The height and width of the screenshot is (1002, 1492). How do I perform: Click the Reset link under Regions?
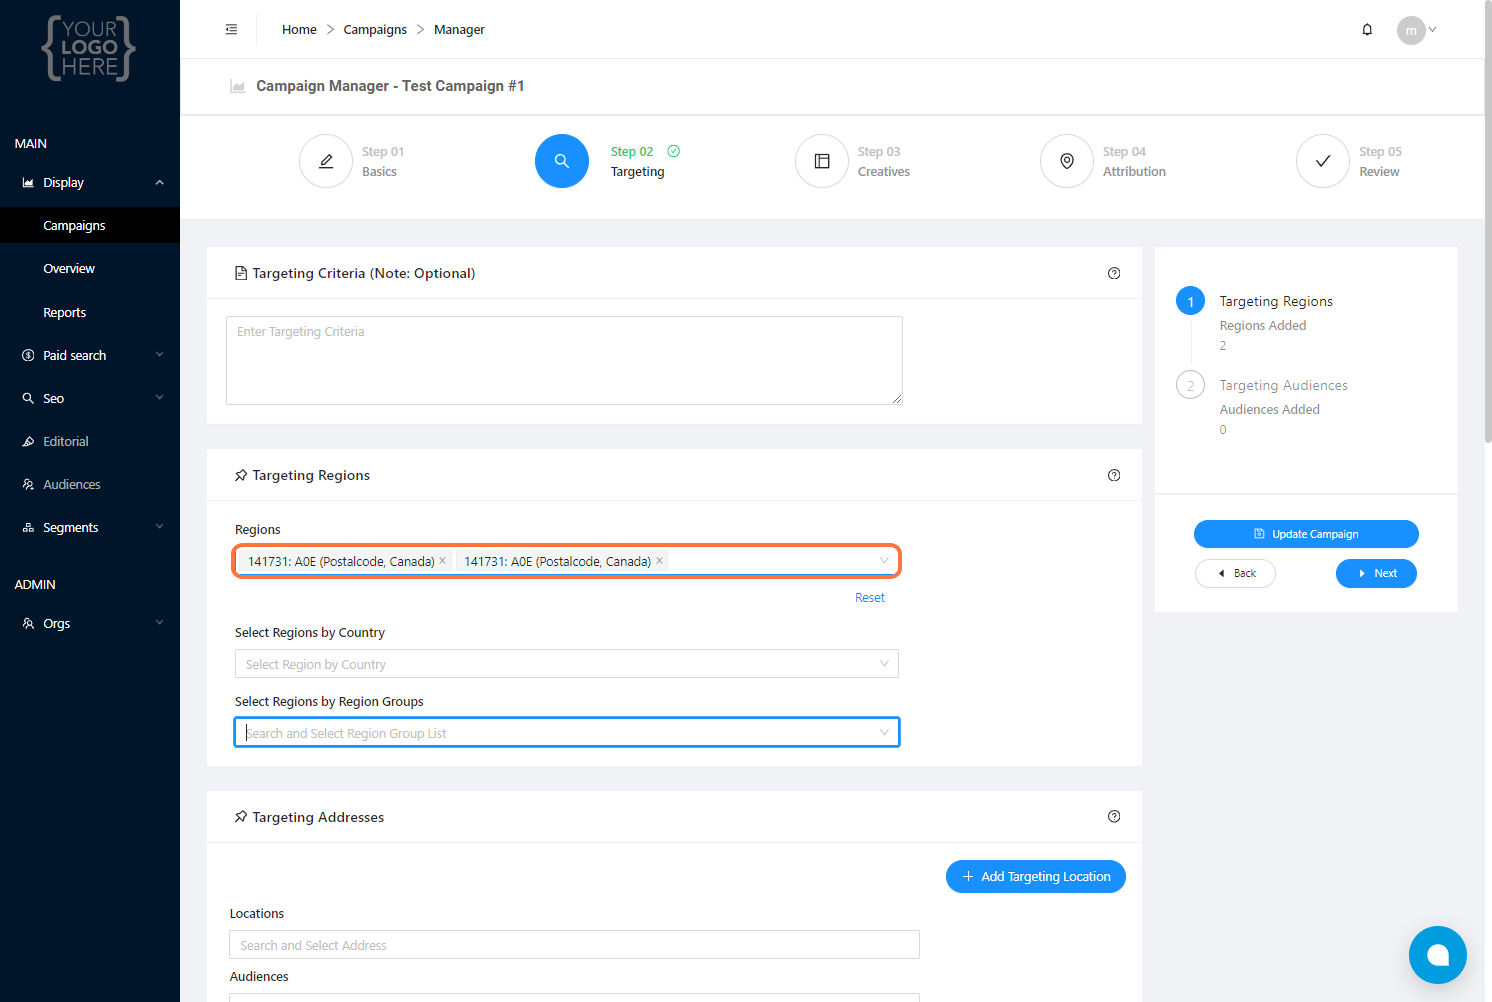coord(869,598)
